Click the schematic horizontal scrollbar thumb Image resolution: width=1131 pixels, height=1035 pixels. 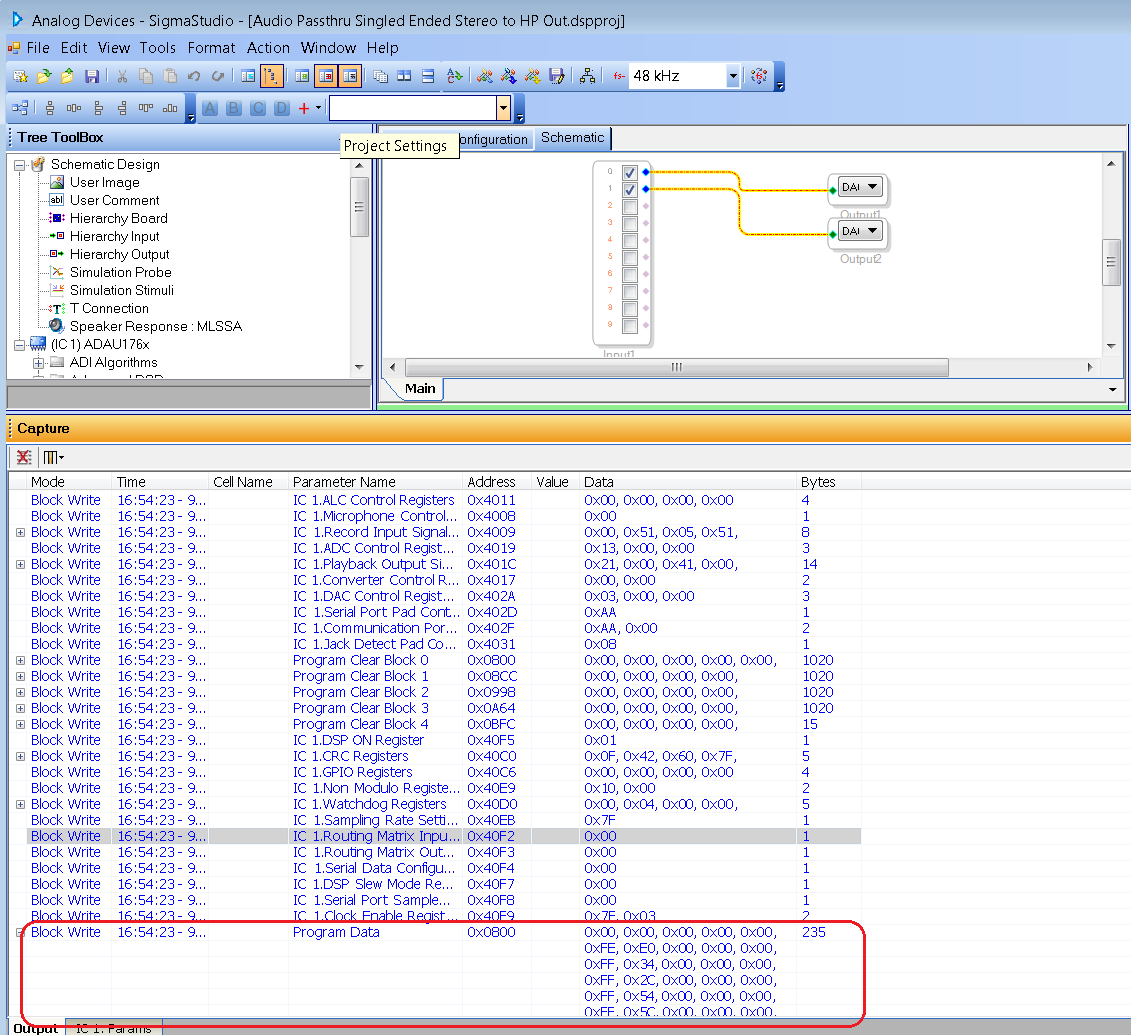[677, 367]
